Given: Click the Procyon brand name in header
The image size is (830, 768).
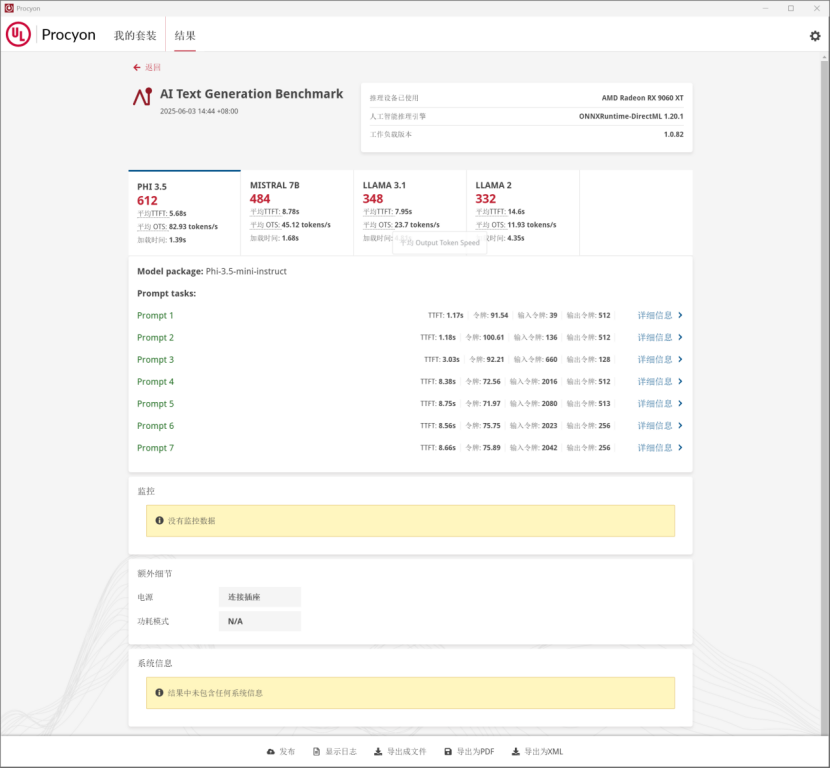Looking at the screenshot, I should [68, 35].
